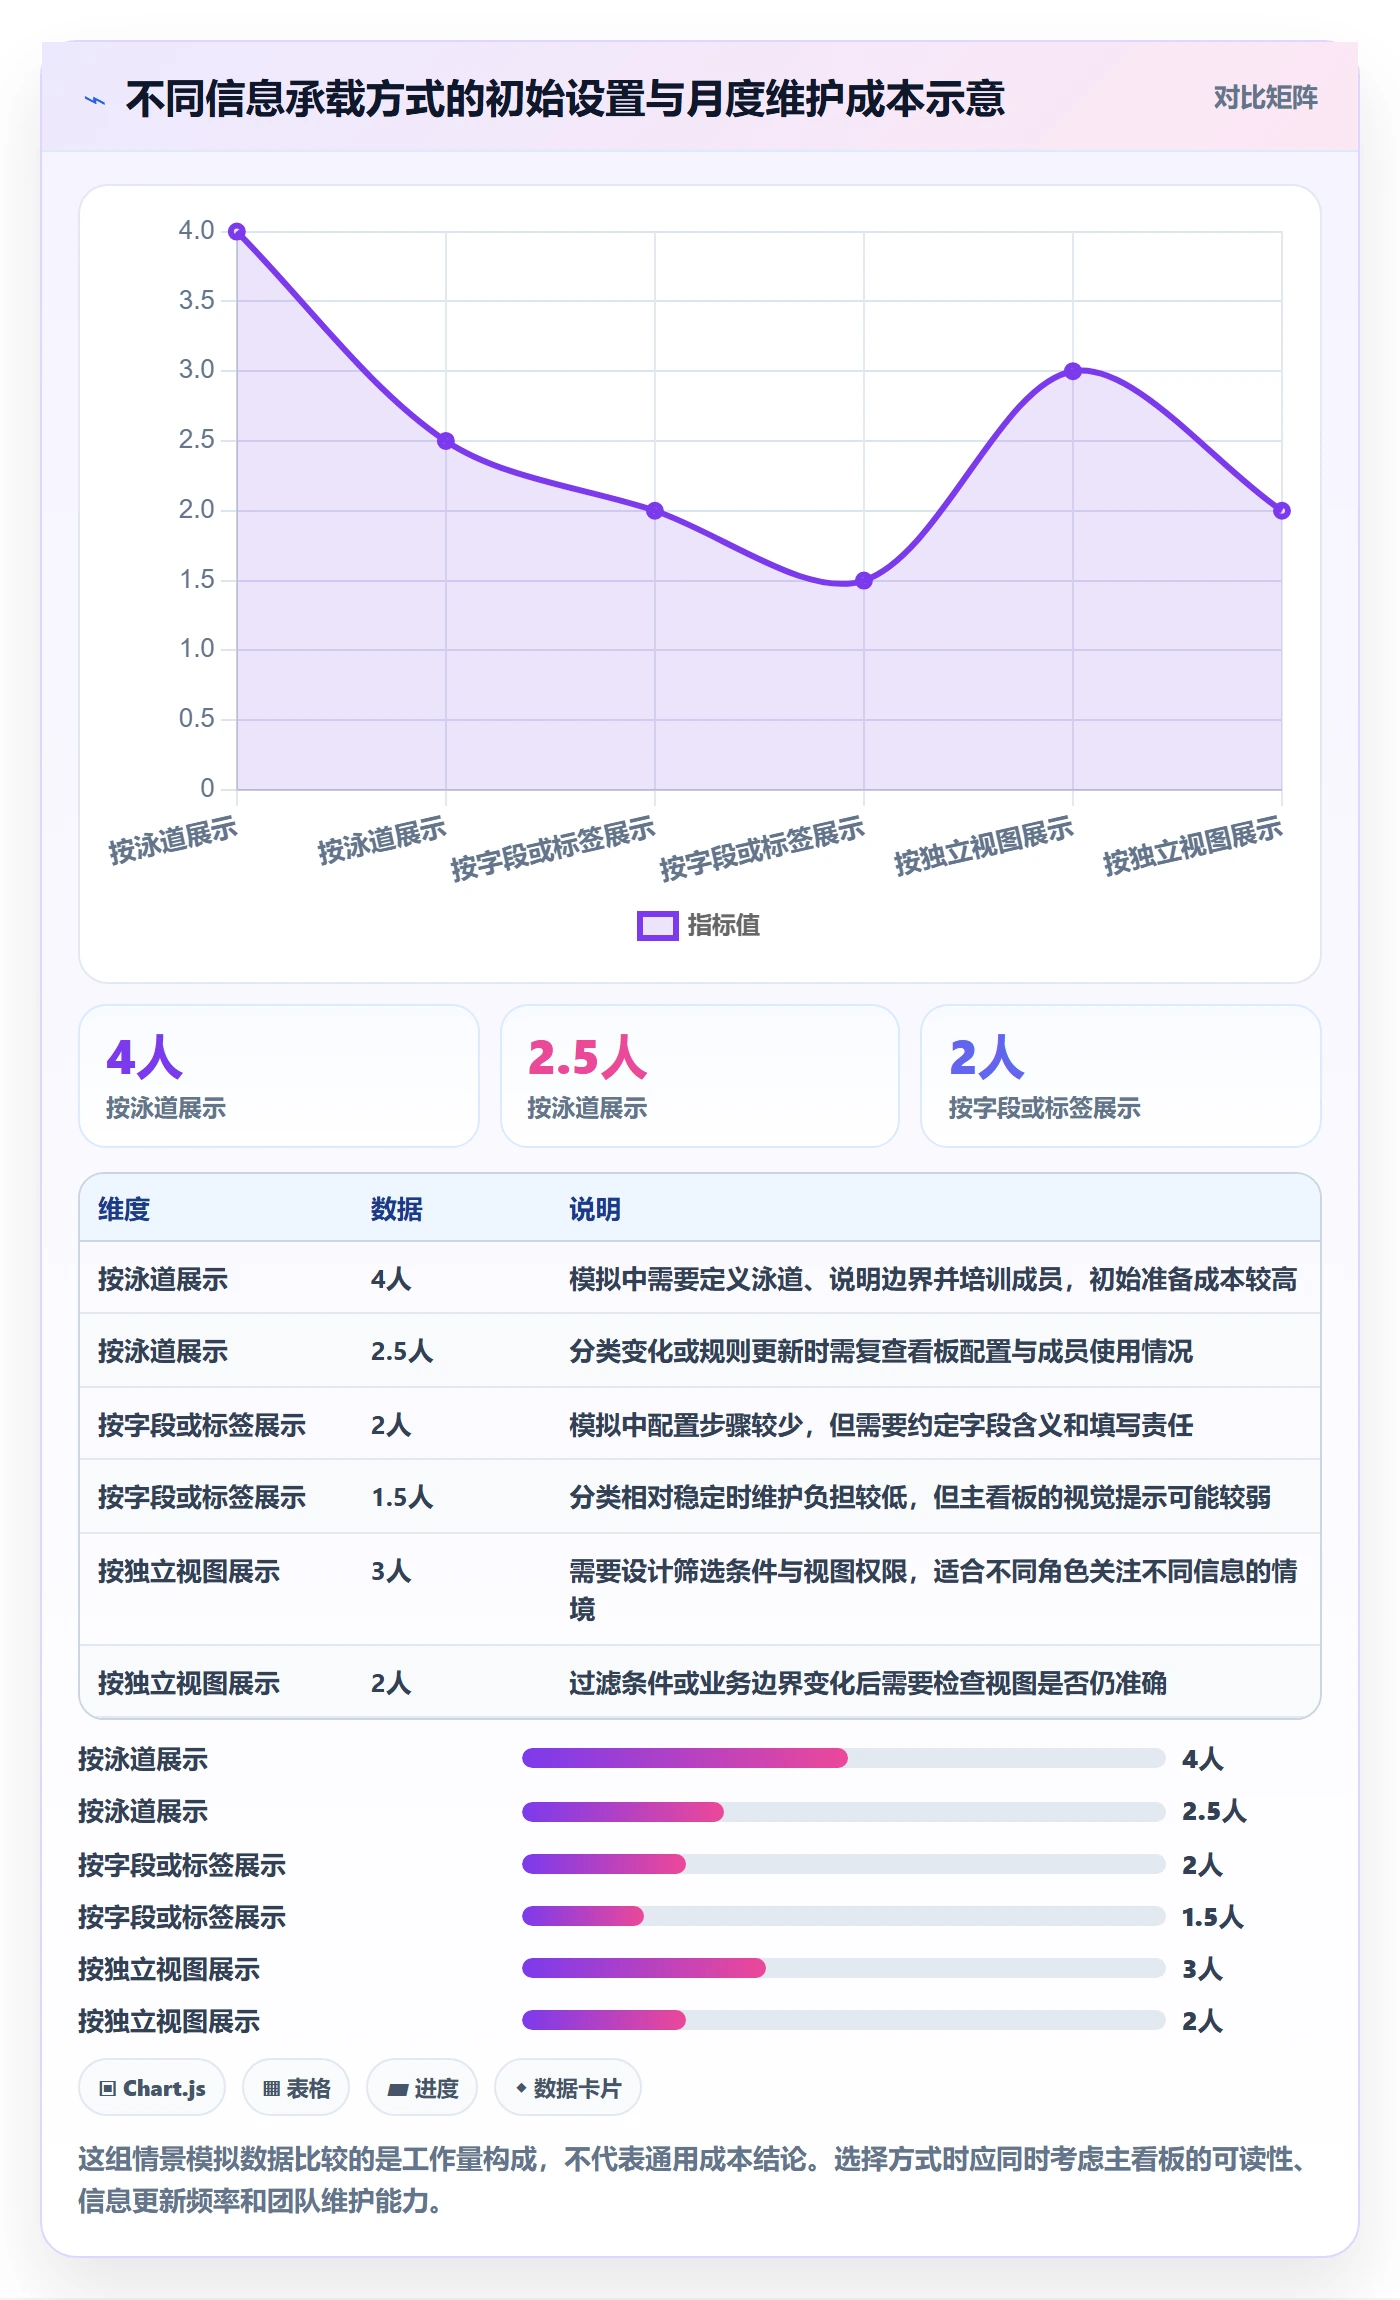Image resolution: width=1400 pixels, height=2300 pixels.
Task: Select the chart data point at value 4.0
Action: coord(237,231)
